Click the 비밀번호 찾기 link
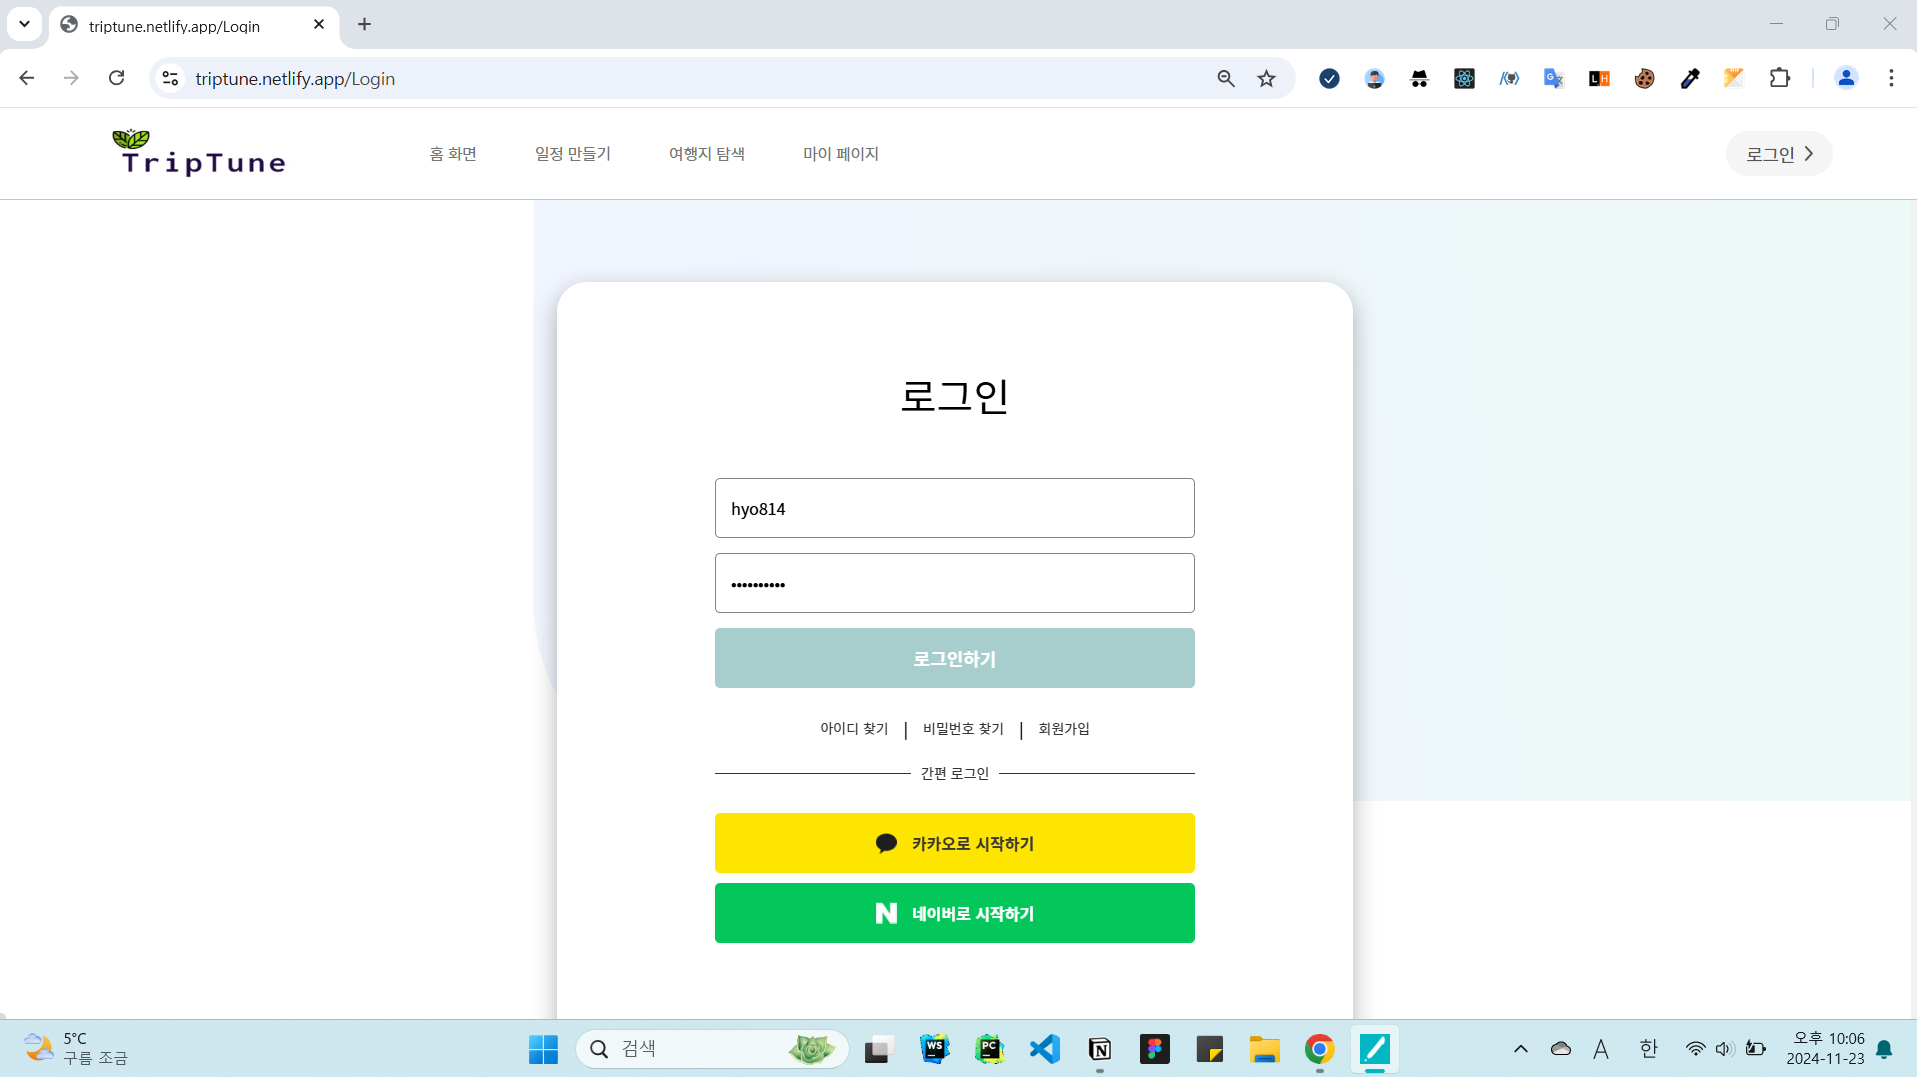The image size is (1917, 1077). pyautogui.click(x=962, y=729)
